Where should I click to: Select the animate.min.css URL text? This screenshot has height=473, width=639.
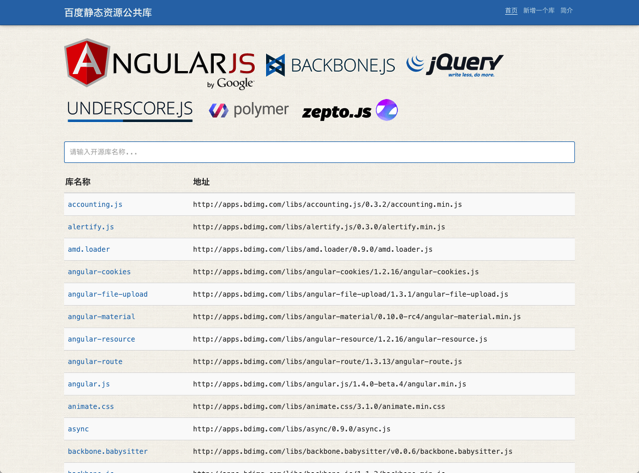click(x=319, y=407)
